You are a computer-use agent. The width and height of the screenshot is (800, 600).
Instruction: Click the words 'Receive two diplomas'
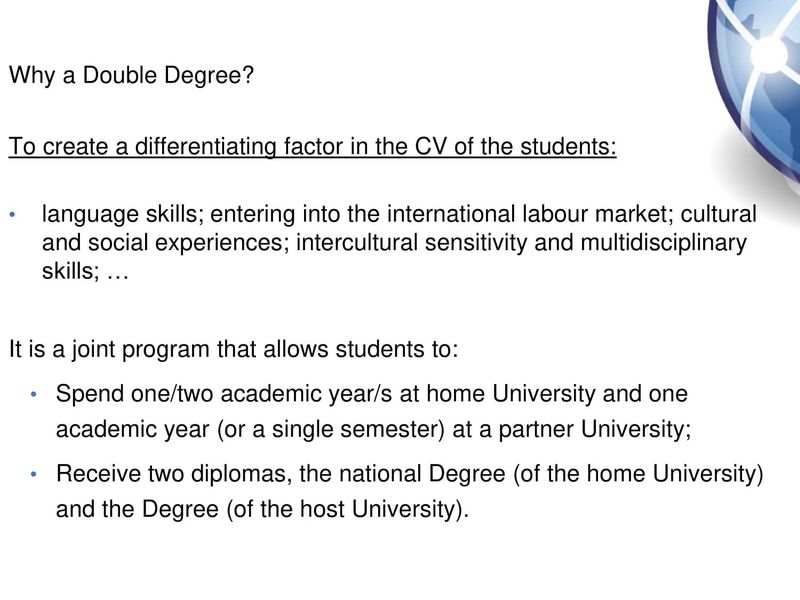(x=174, y=474)
